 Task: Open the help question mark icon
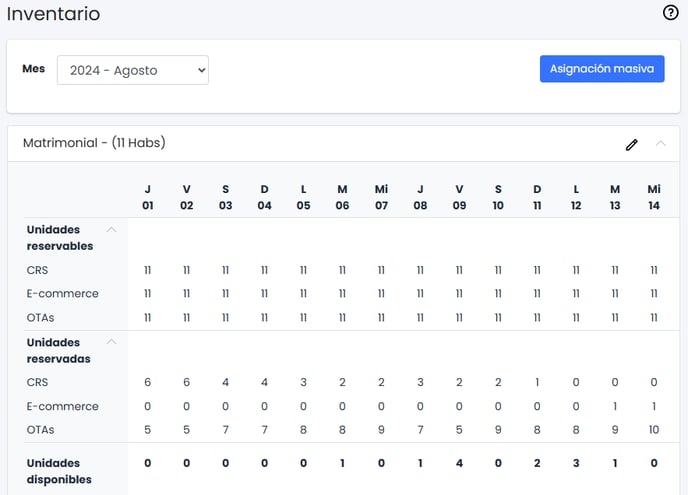670,13
